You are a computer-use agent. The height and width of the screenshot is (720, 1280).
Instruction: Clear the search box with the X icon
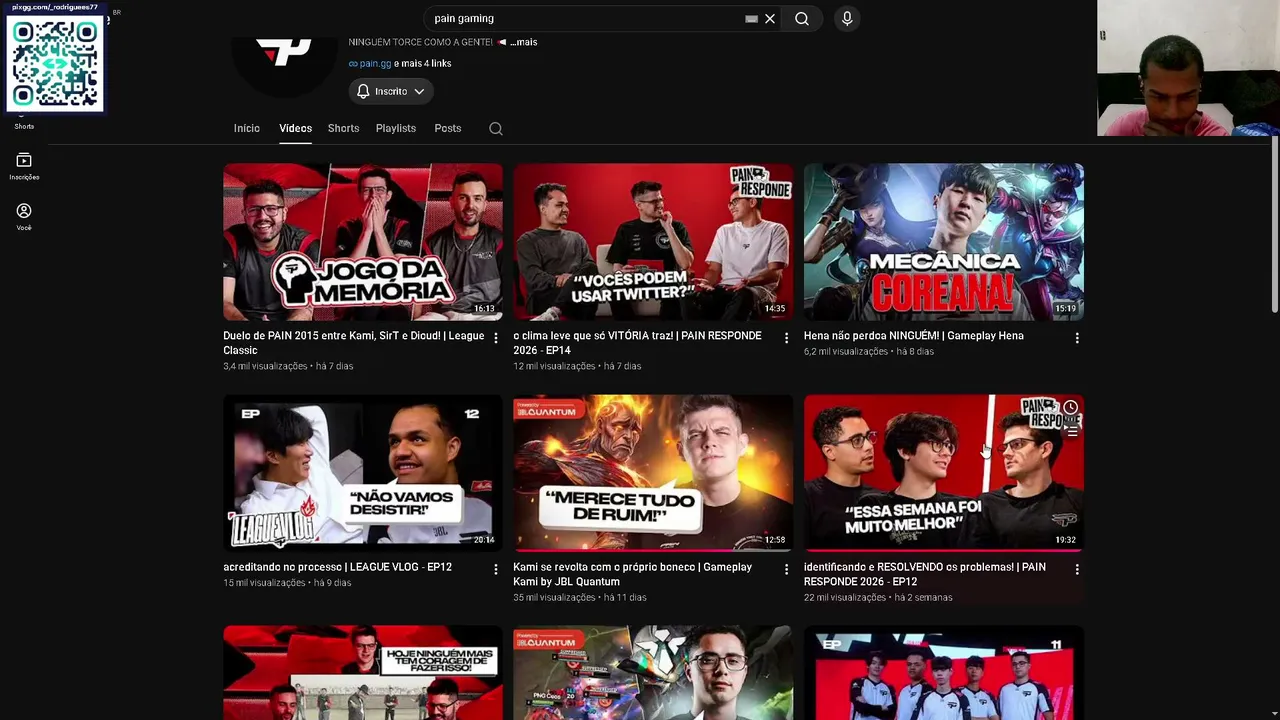click(770, 18)
